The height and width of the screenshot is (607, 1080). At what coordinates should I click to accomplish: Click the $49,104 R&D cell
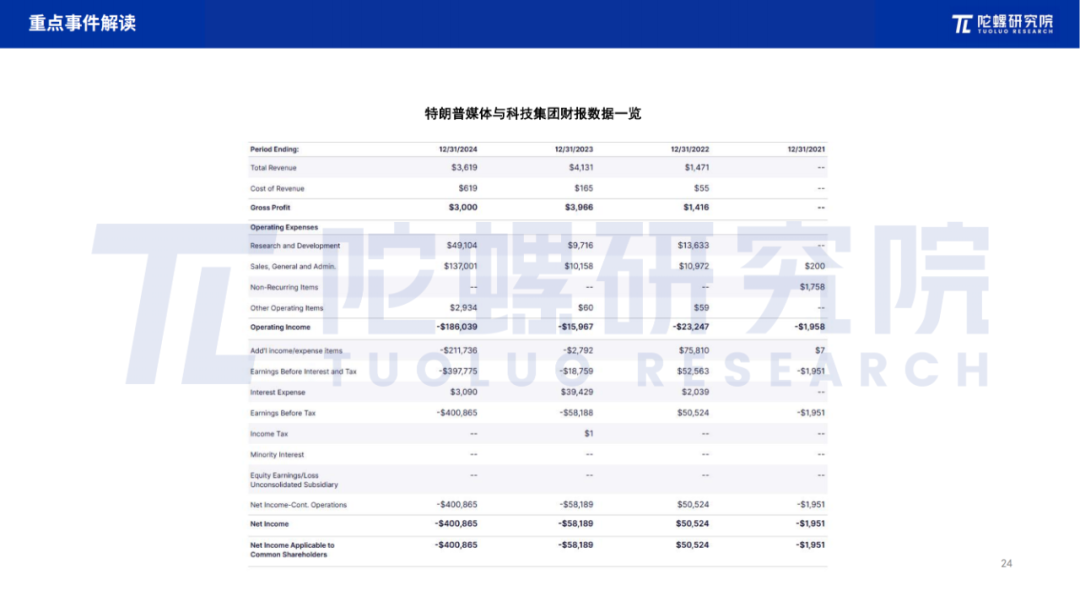point(461,245)
